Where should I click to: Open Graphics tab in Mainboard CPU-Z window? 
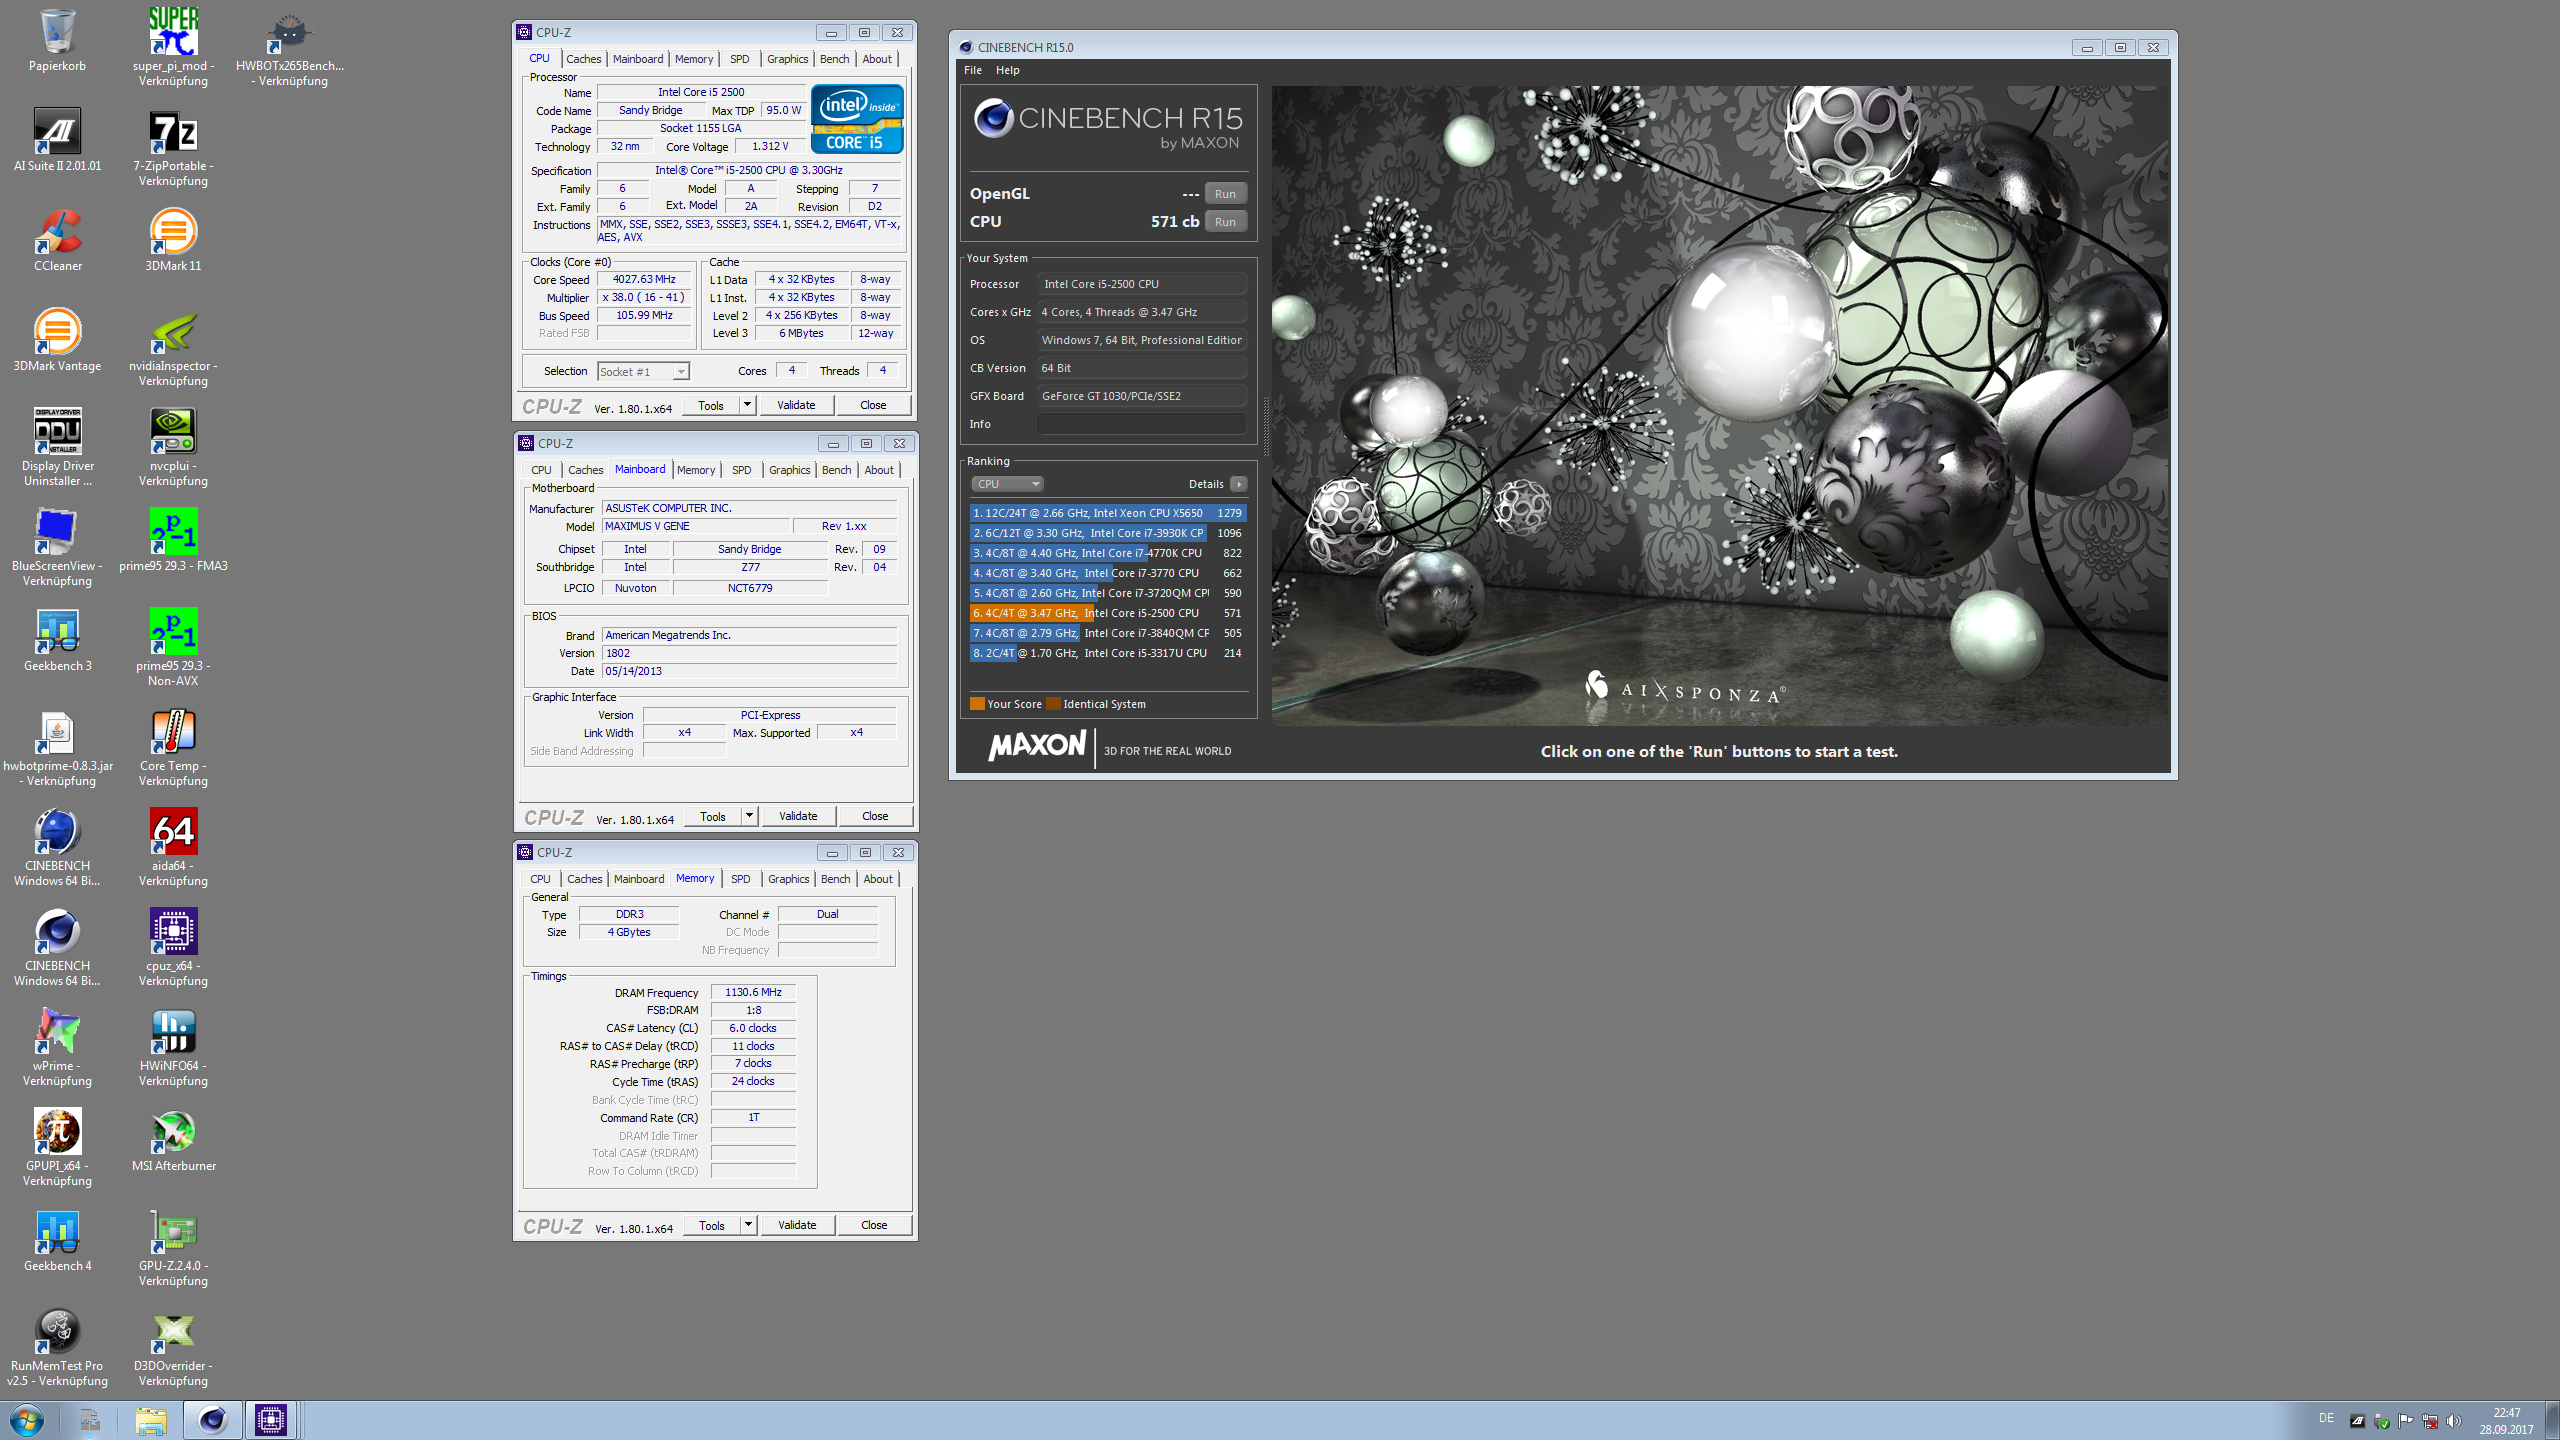coord(790,470)
